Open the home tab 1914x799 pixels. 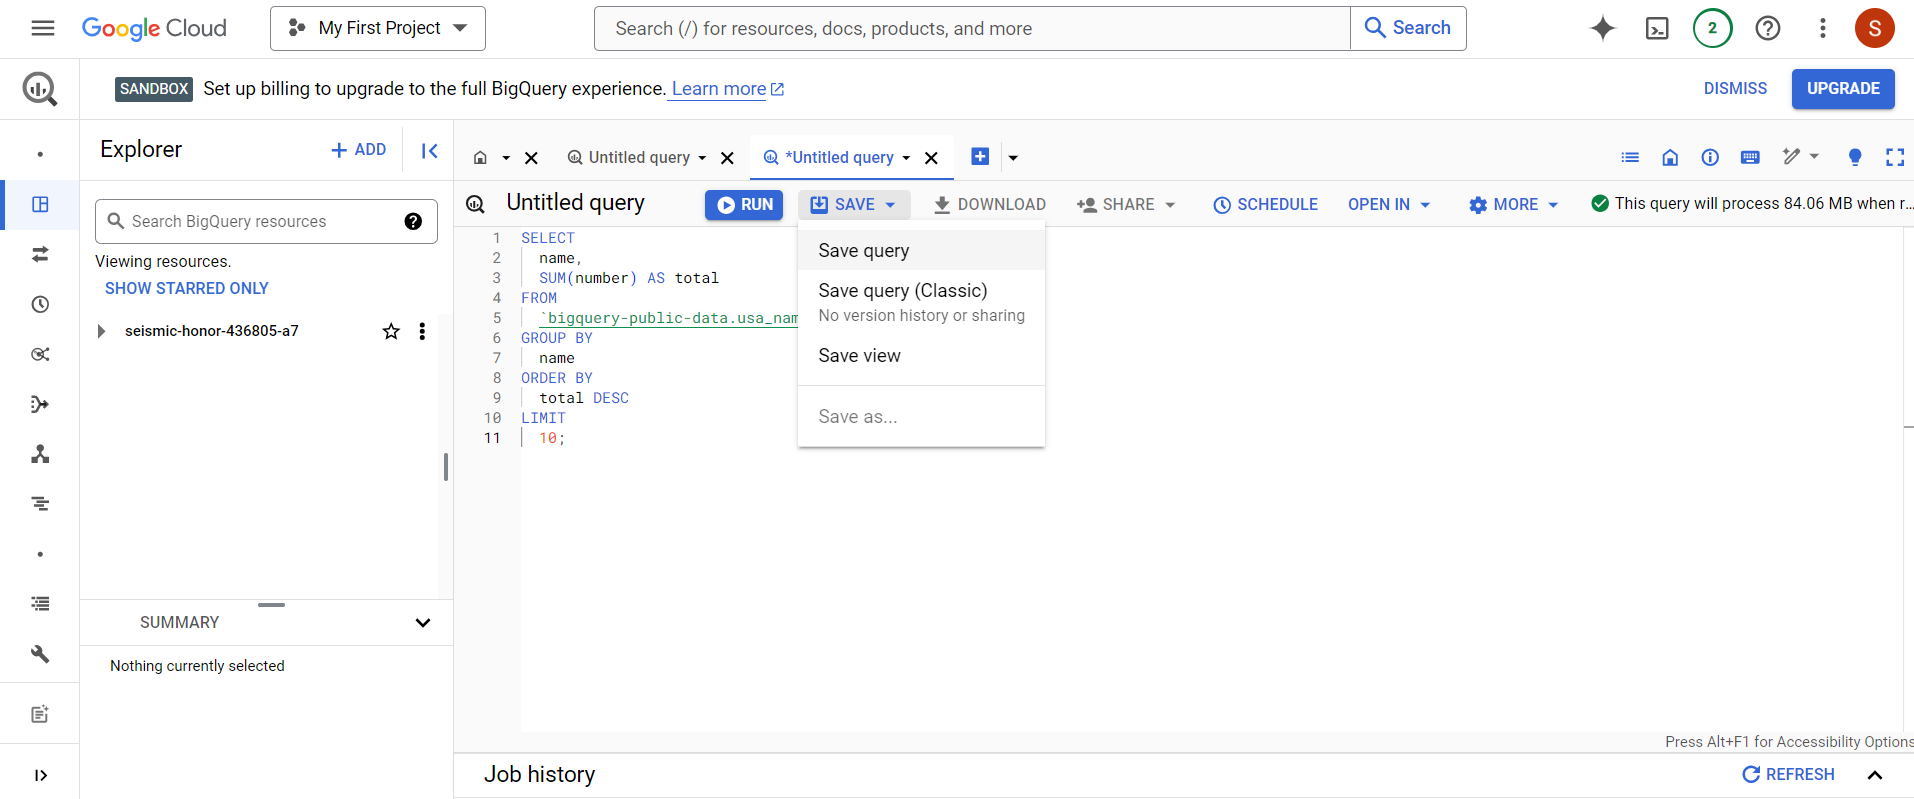pos(480,157)
